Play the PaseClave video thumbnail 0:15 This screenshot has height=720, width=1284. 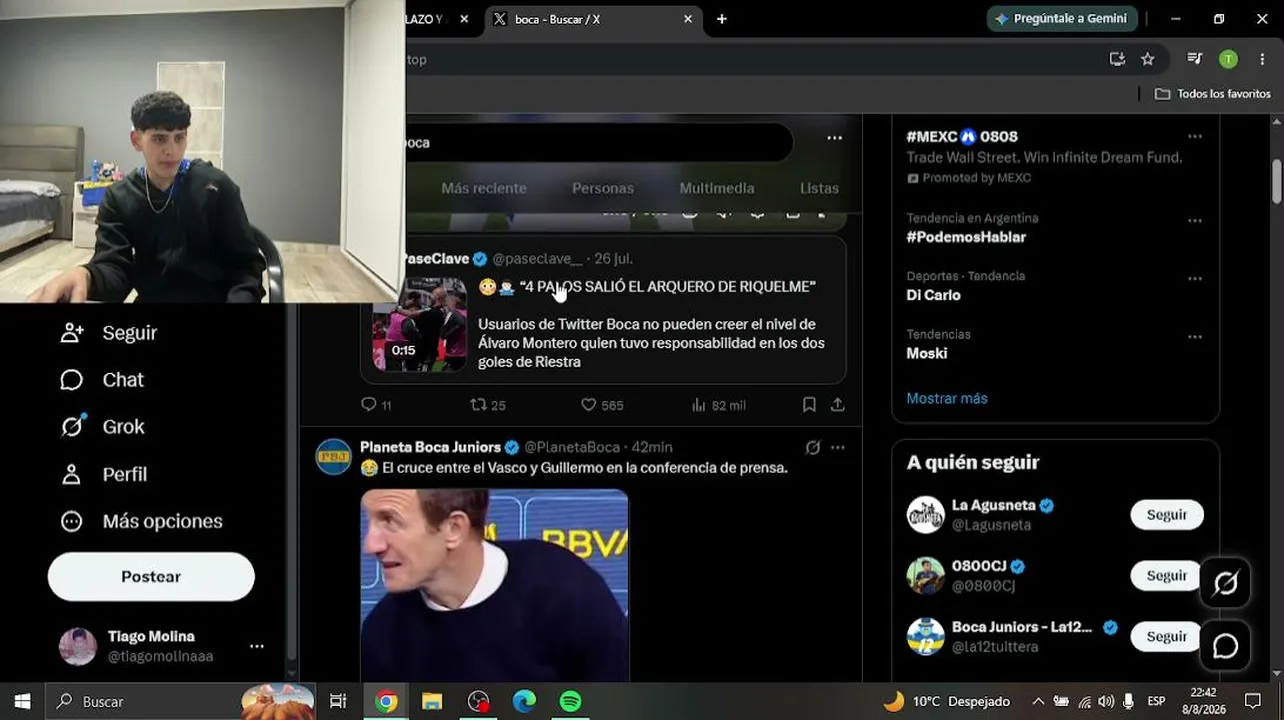(420, 325)
